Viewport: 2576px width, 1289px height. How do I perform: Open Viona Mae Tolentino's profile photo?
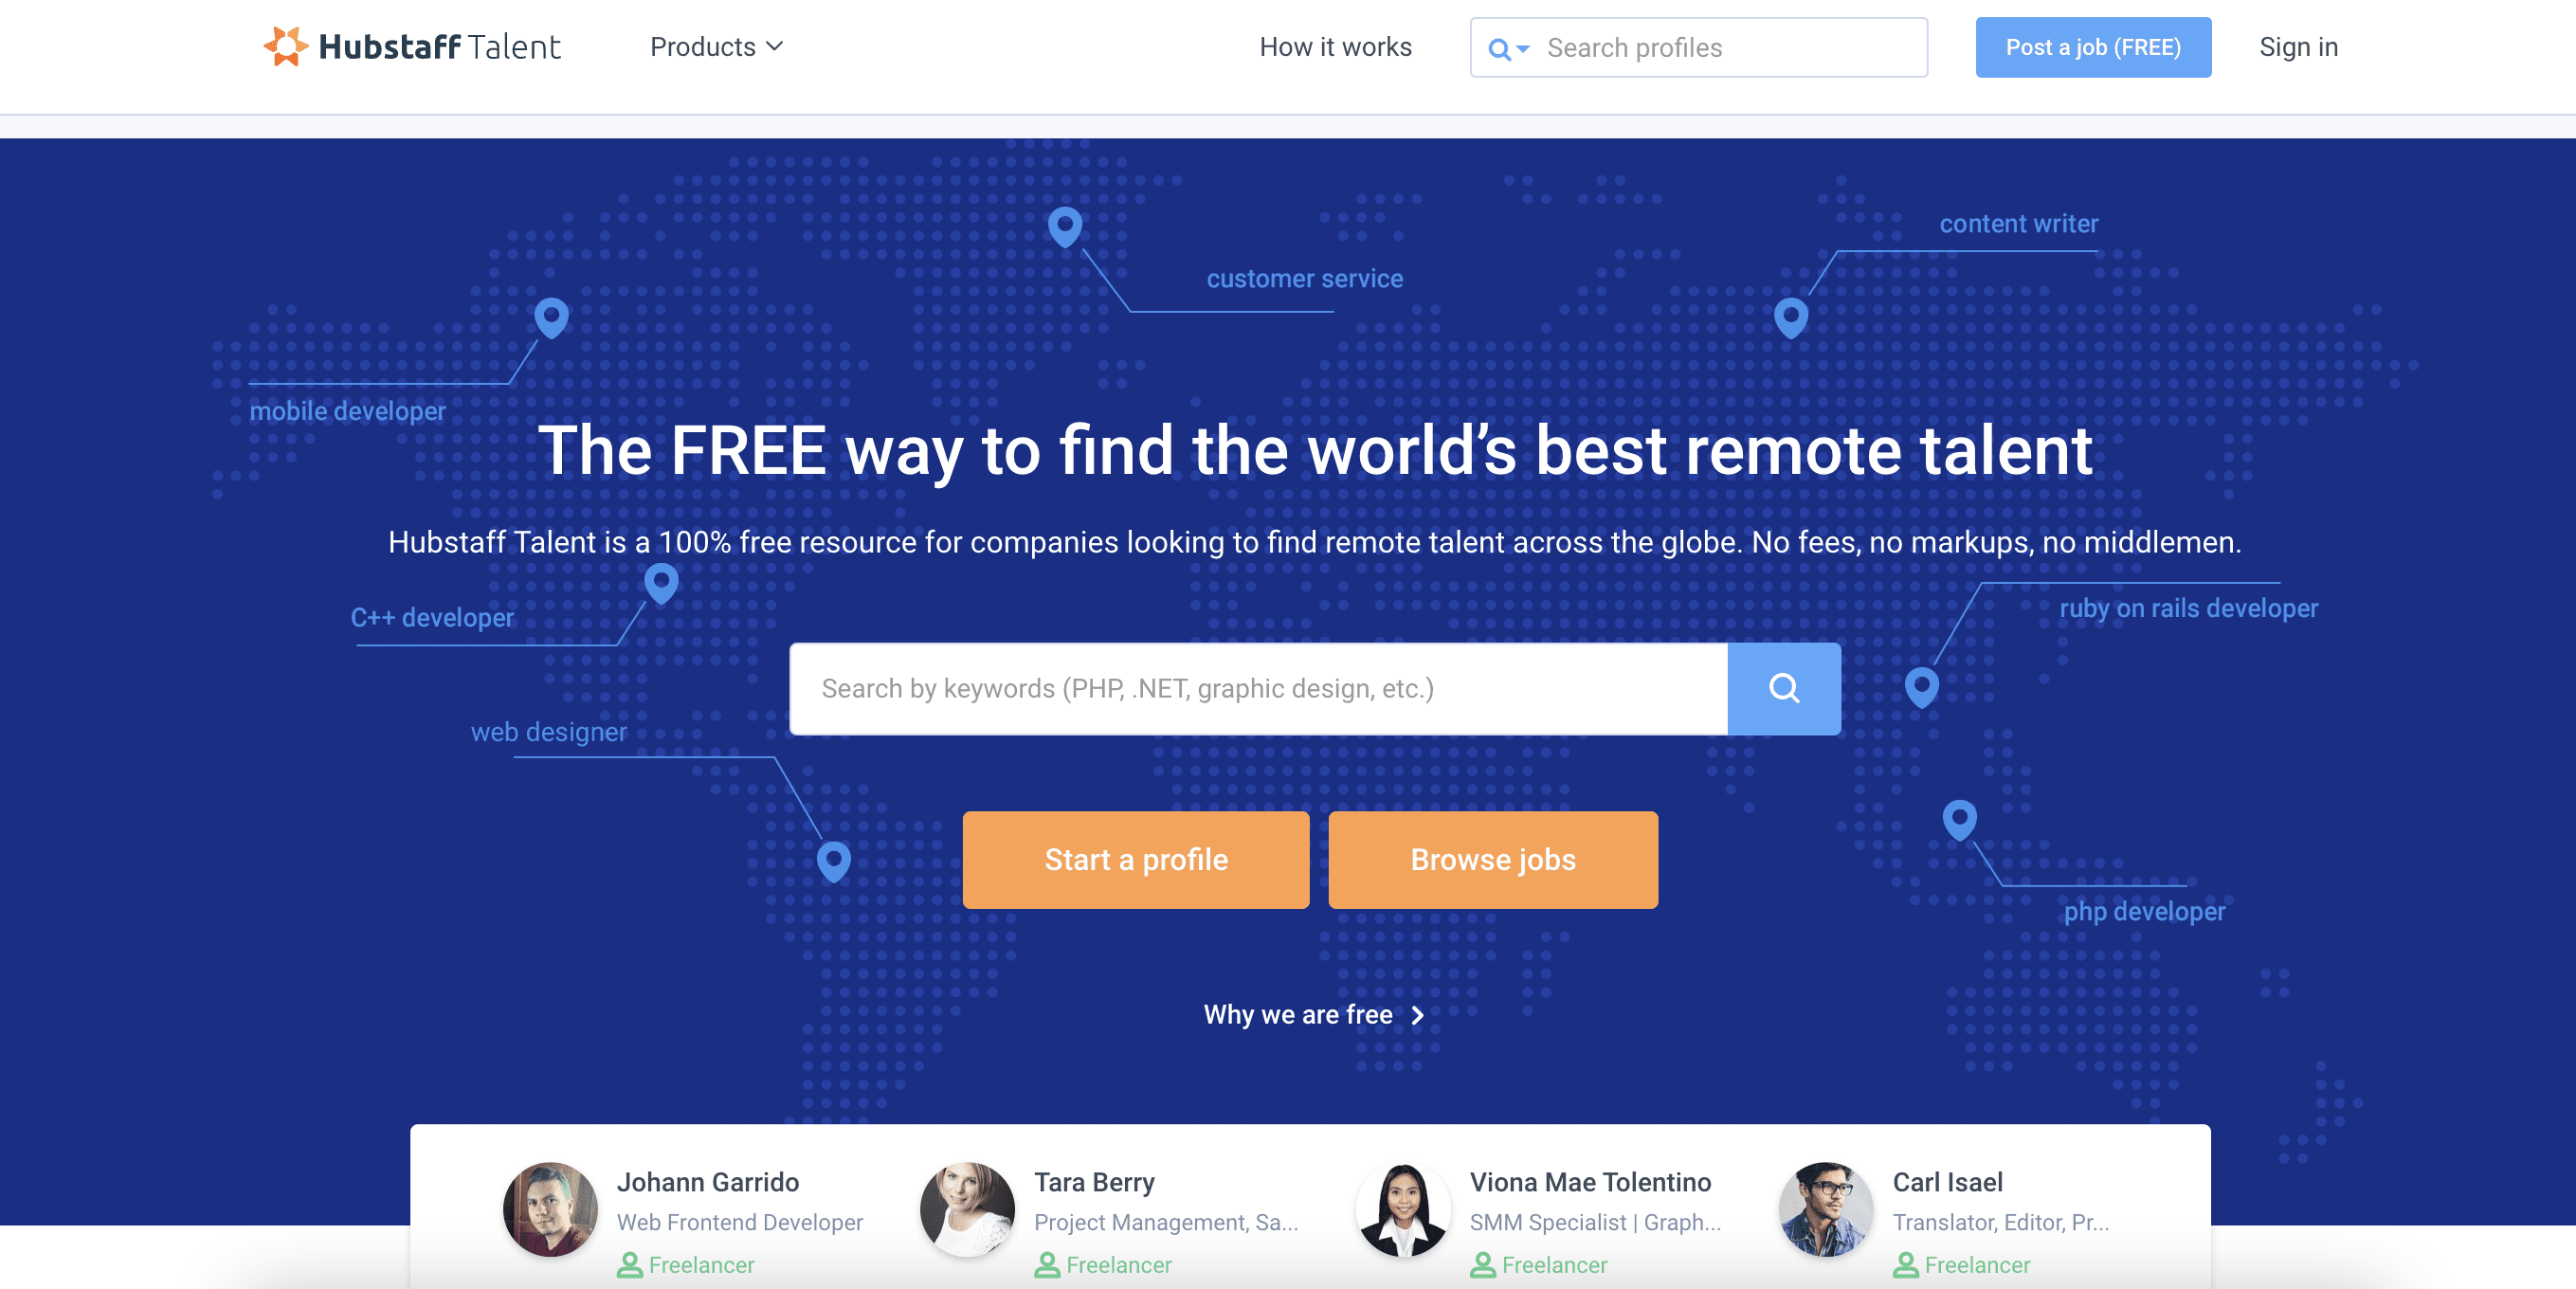coord(1403,1209)
